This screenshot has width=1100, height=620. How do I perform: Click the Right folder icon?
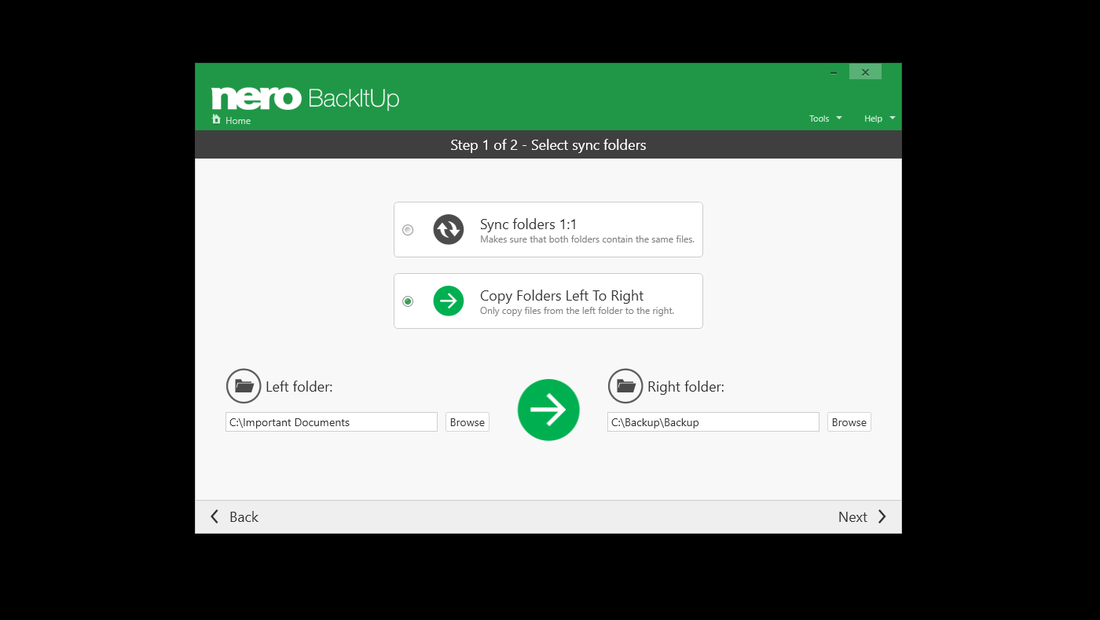tap(625, 386)
